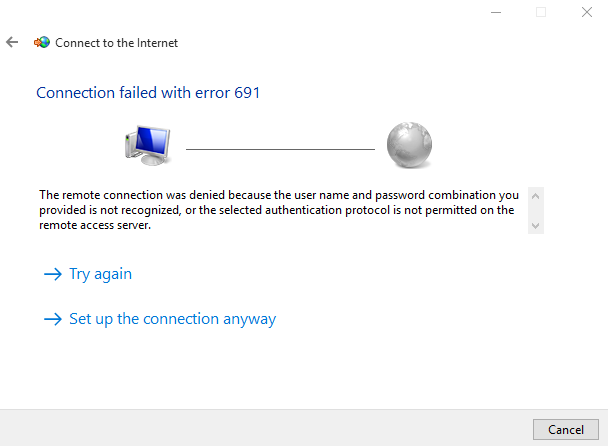Cancel the connection wizard
The width and height of the screenshot is (608, 446).
pyautogui.click(x=566, y=429)
